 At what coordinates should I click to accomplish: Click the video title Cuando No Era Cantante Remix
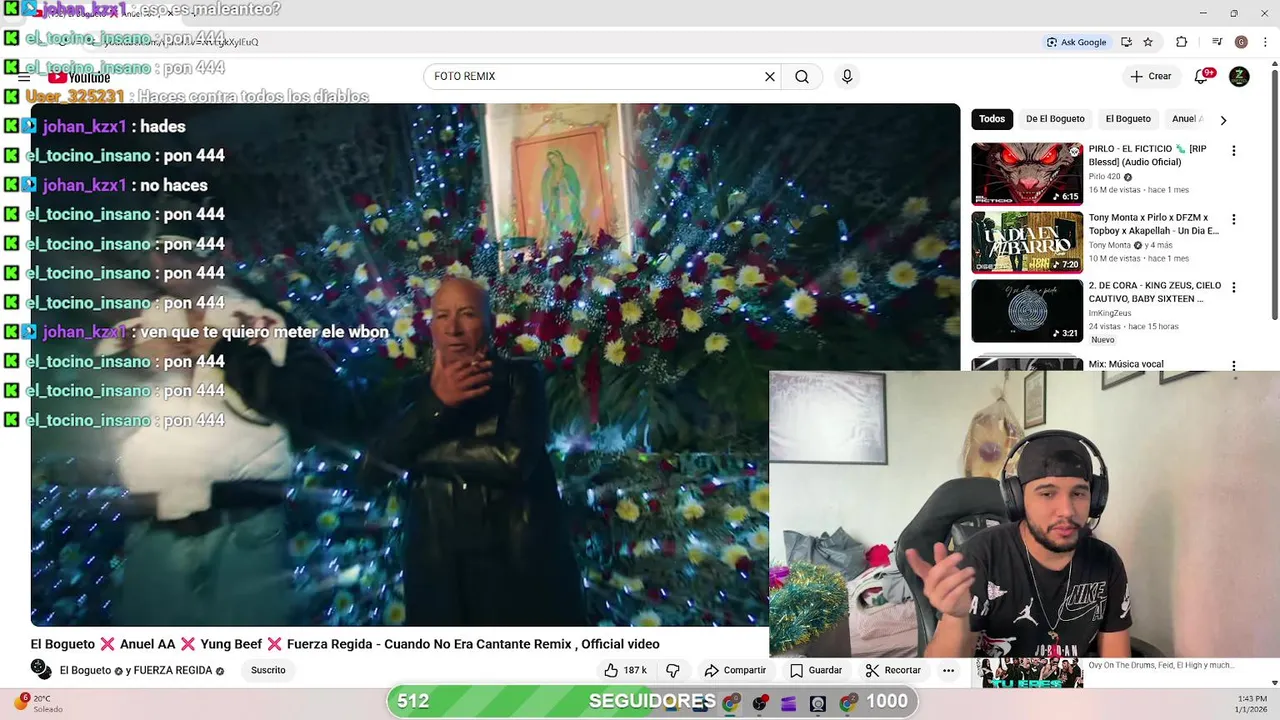pyautogui.click(x=345, y=644)
